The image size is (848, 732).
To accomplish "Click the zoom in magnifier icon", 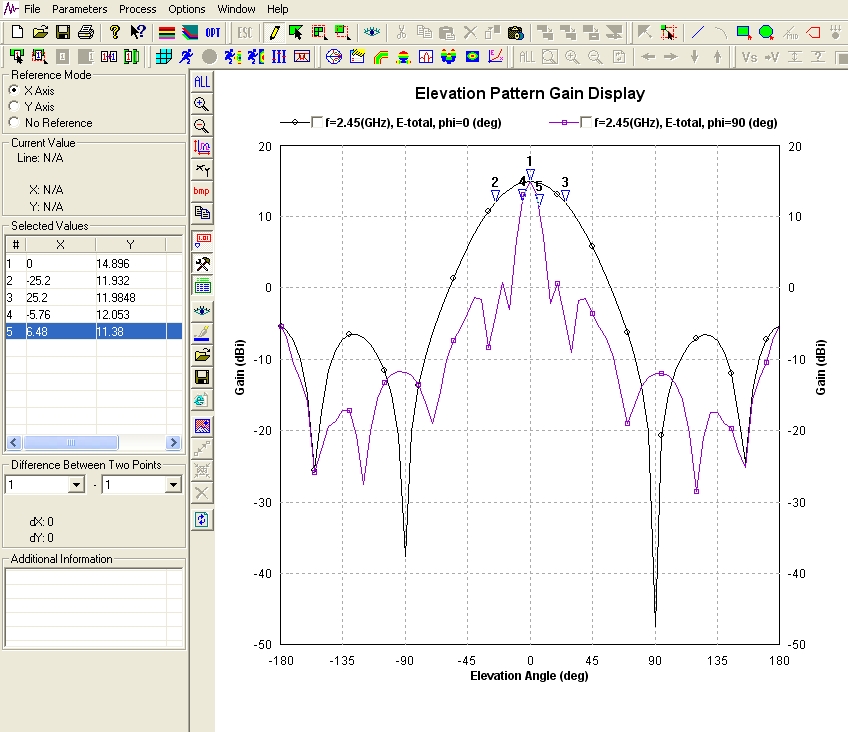I will pyautogui.click(x=202, y=103).
